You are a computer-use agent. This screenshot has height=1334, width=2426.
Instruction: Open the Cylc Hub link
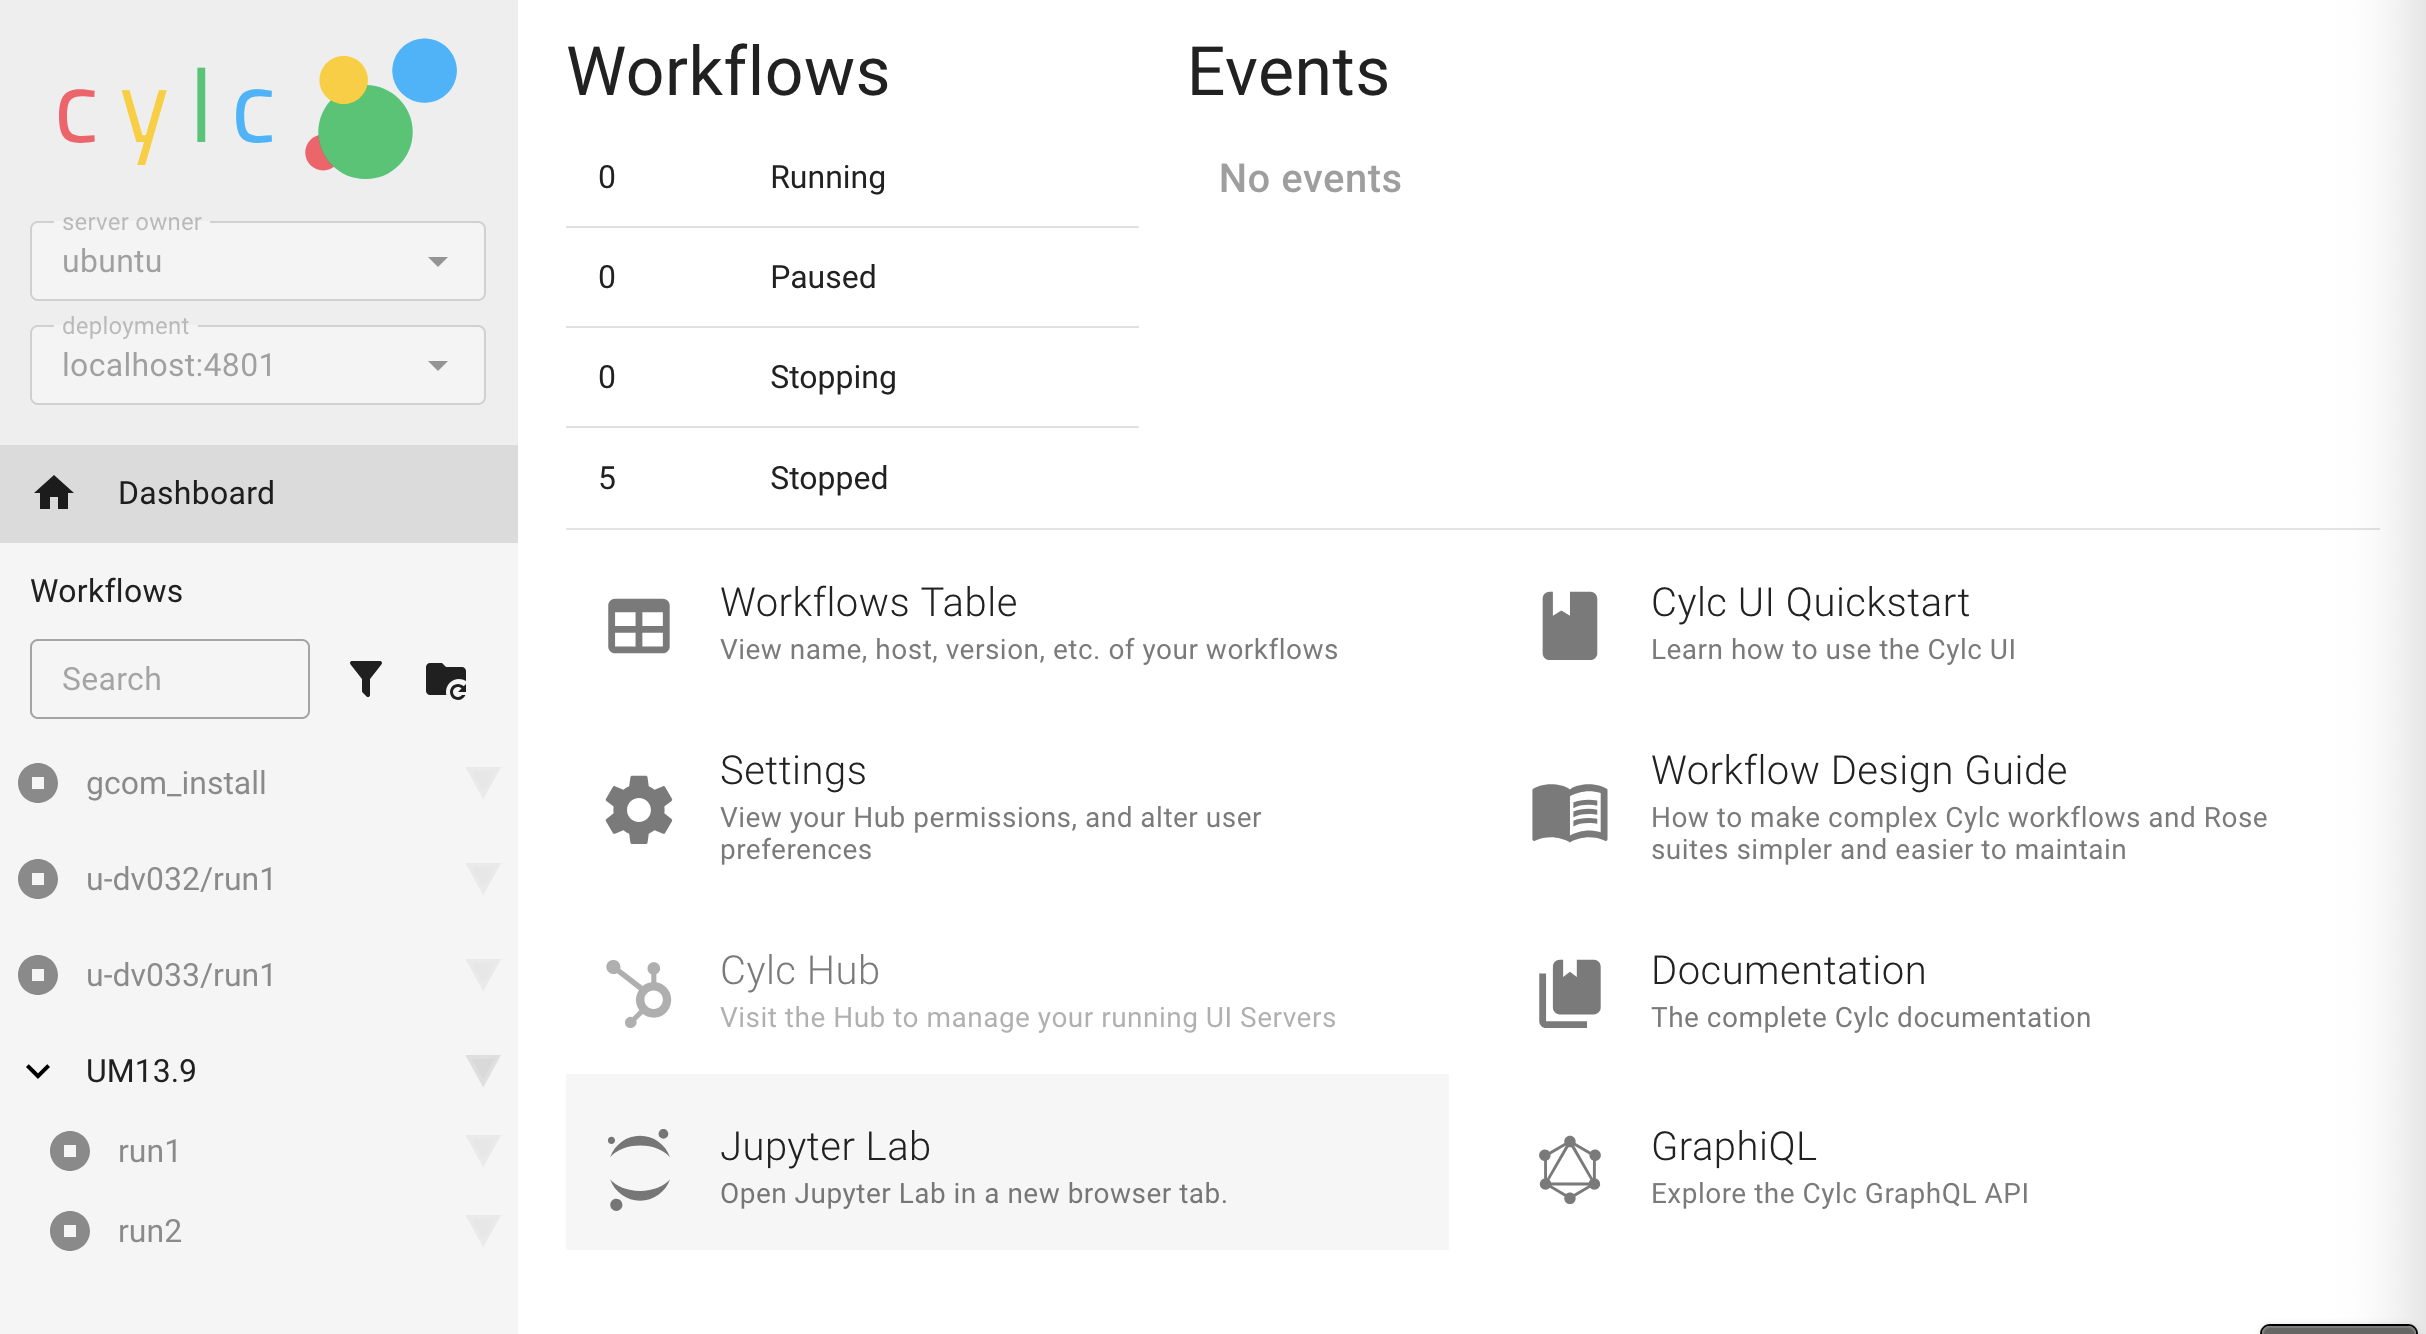coord(800,971)
